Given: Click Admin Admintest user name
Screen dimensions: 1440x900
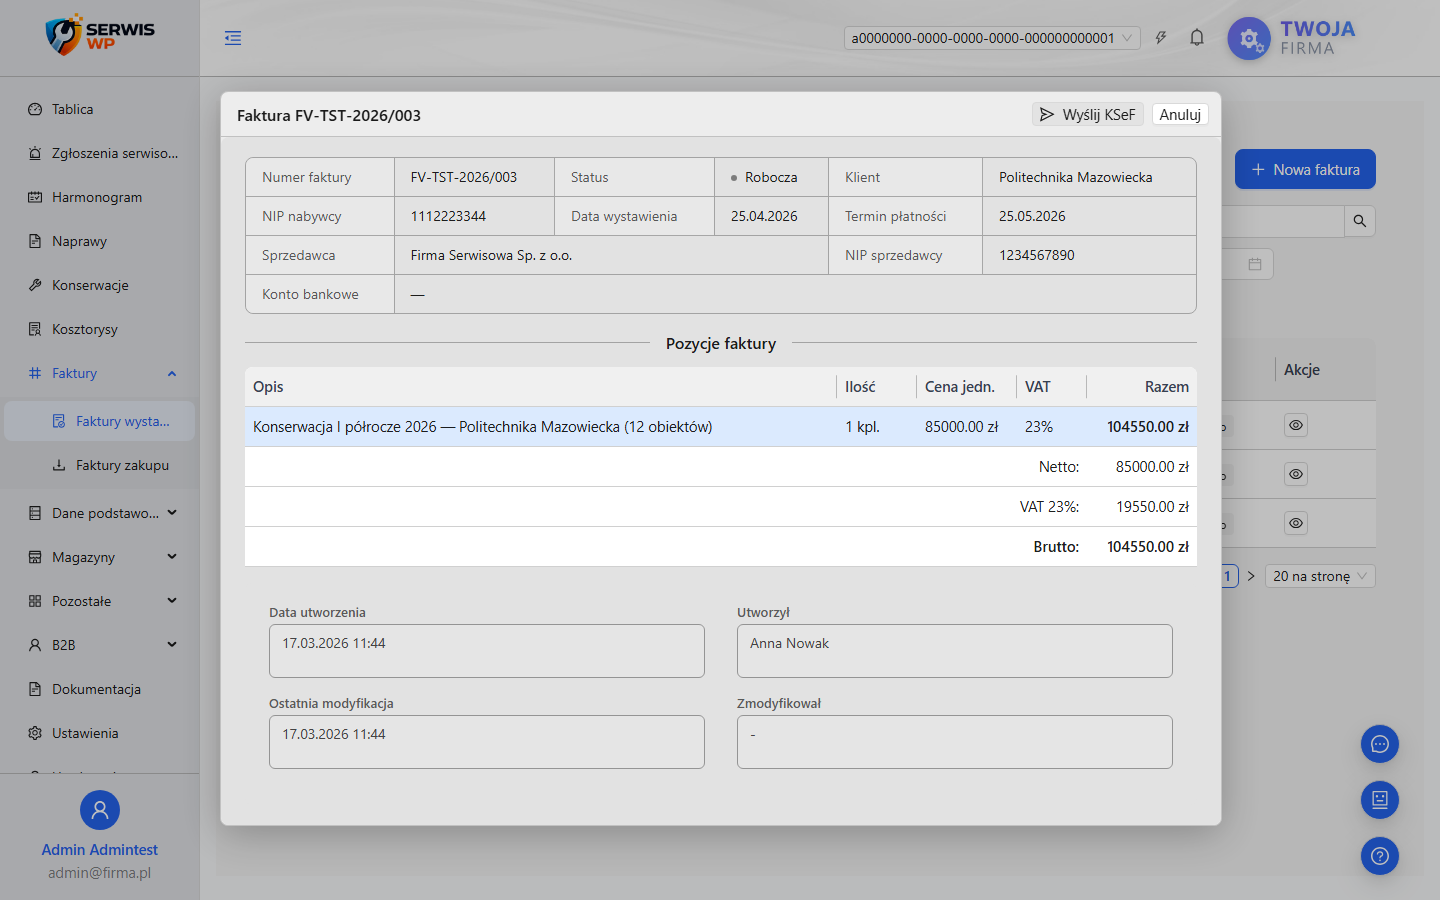Looking at the screenshot, I should [100, 850].
